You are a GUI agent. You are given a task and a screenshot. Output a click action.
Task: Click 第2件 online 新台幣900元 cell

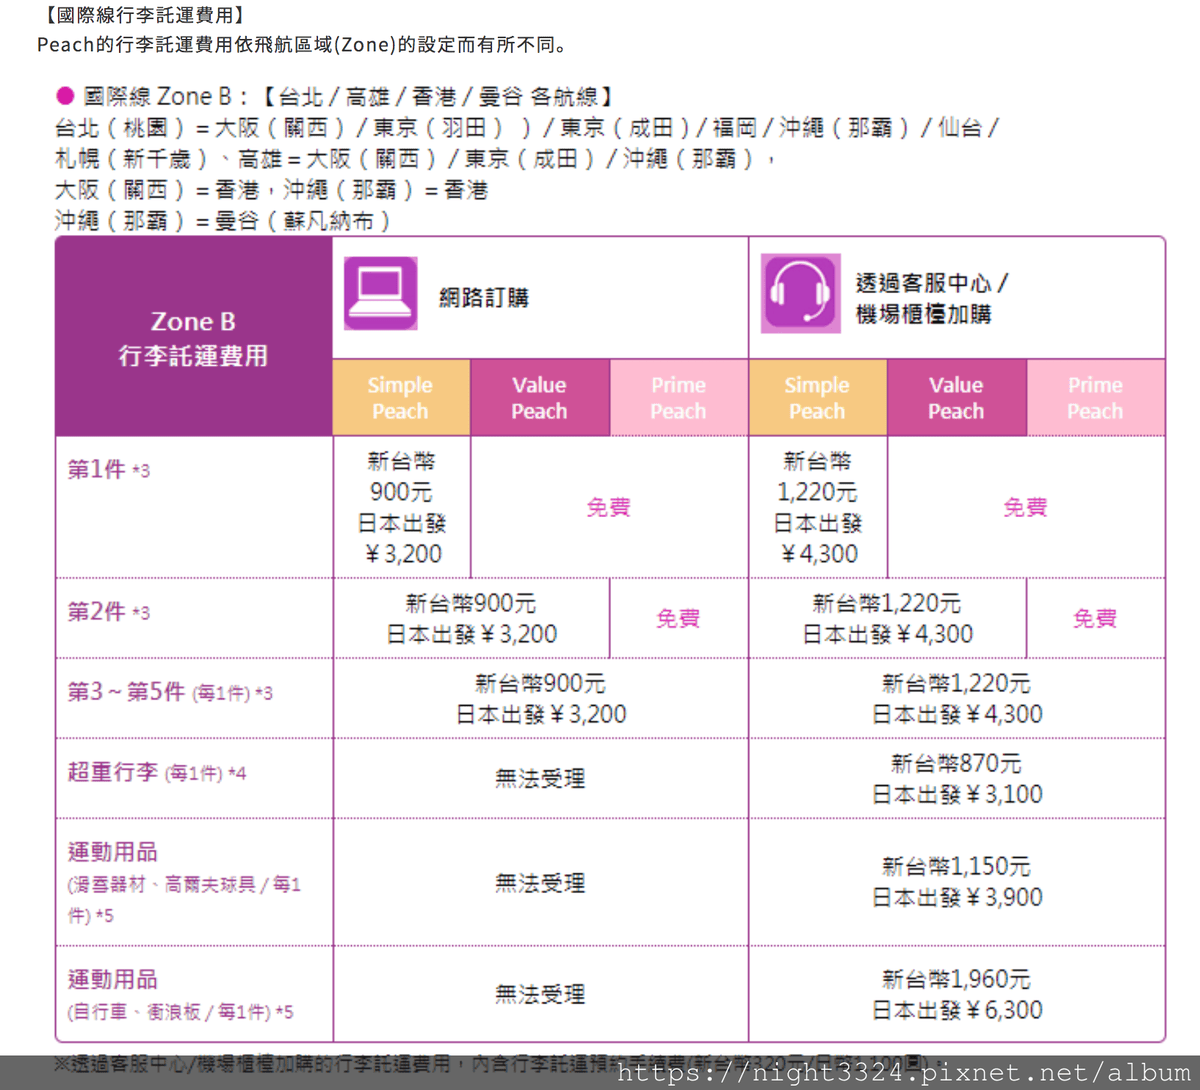[x=471, y=618]
